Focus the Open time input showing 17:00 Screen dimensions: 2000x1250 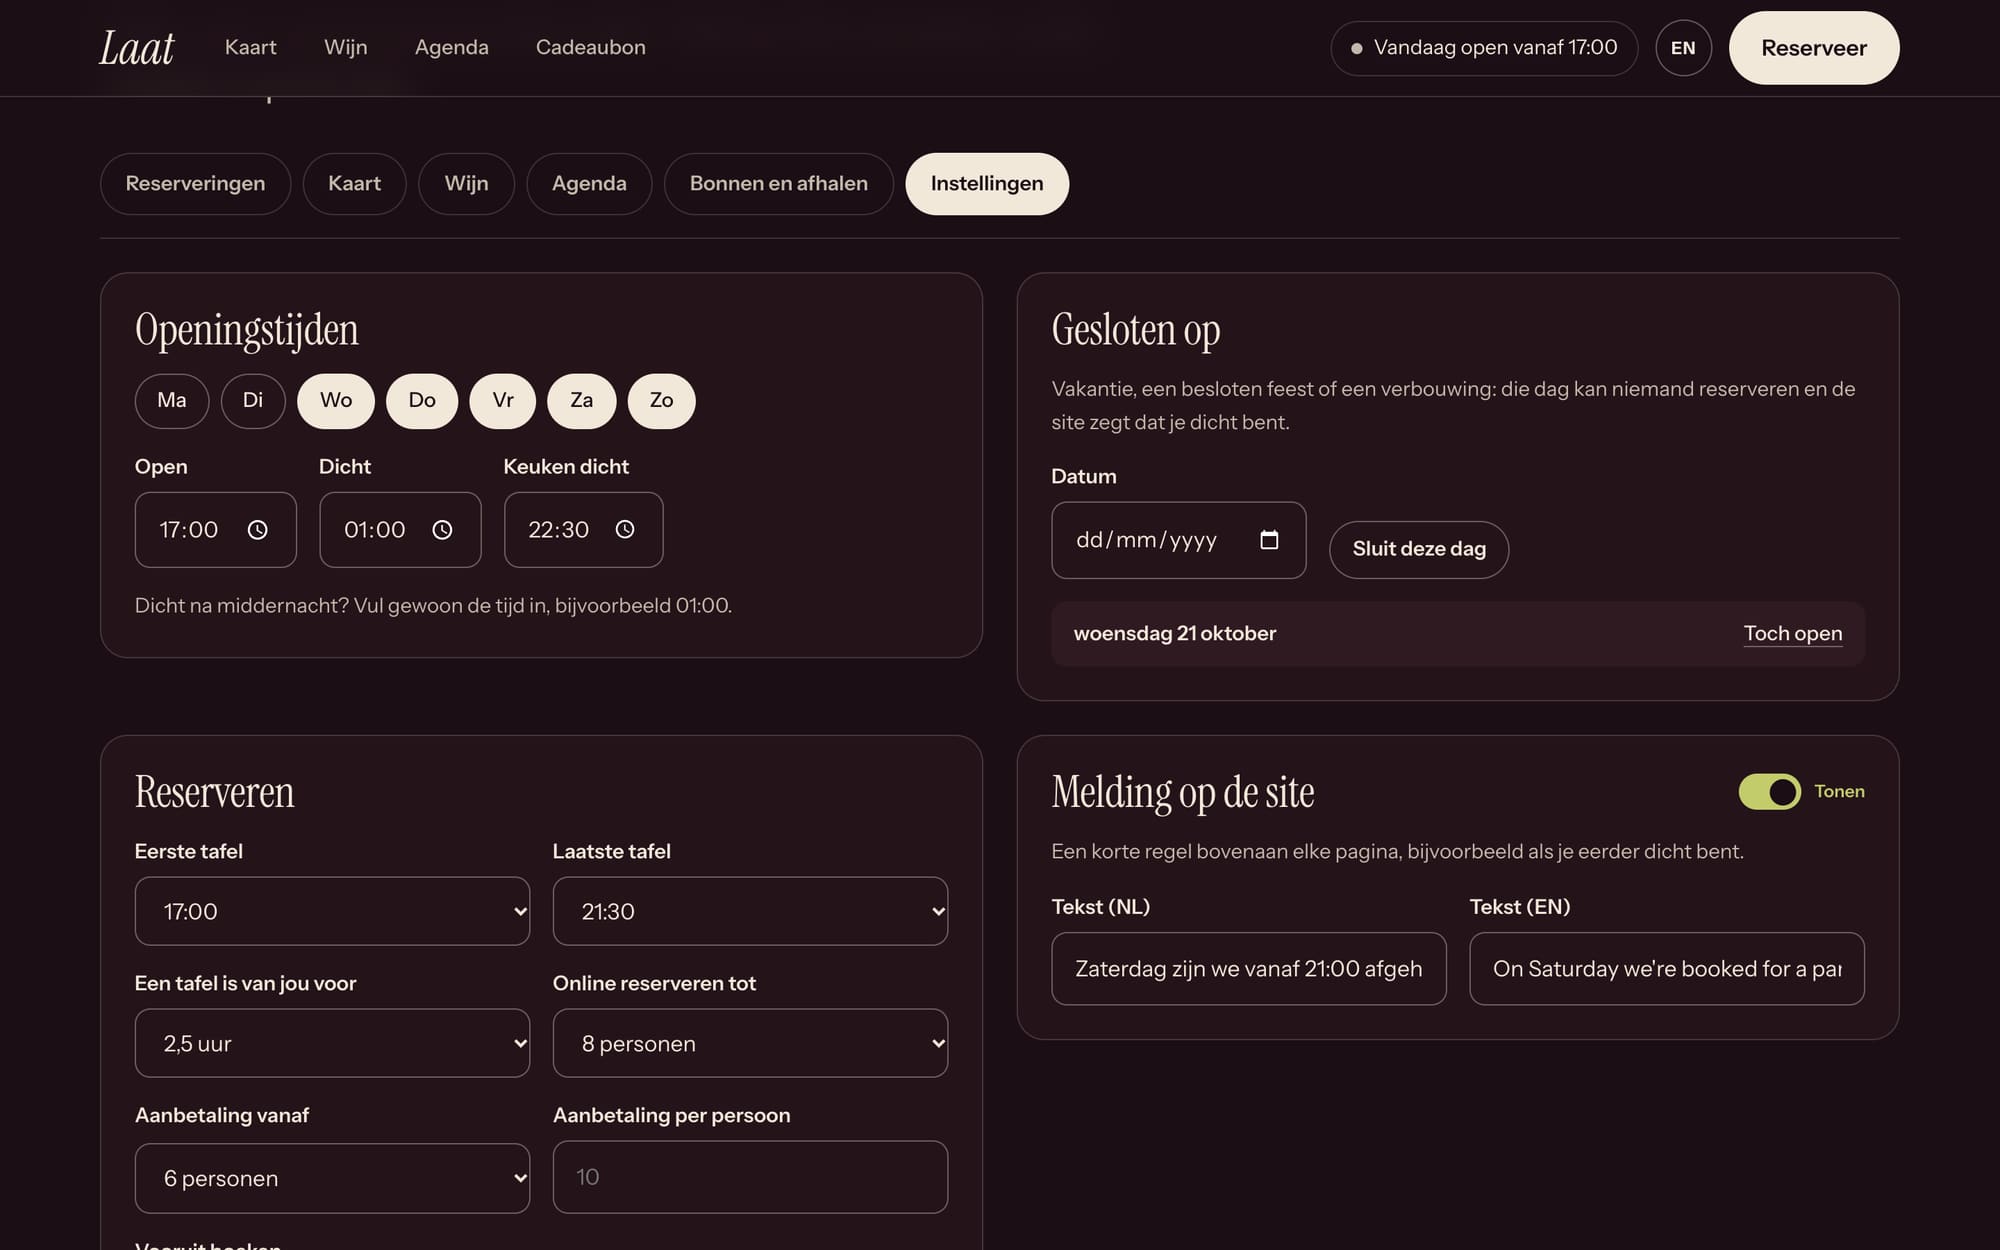[216, 530]
